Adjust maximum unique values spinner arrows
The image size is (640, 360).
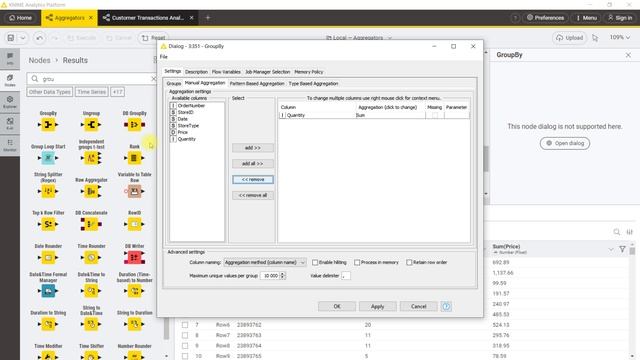(x=283, y=276)
